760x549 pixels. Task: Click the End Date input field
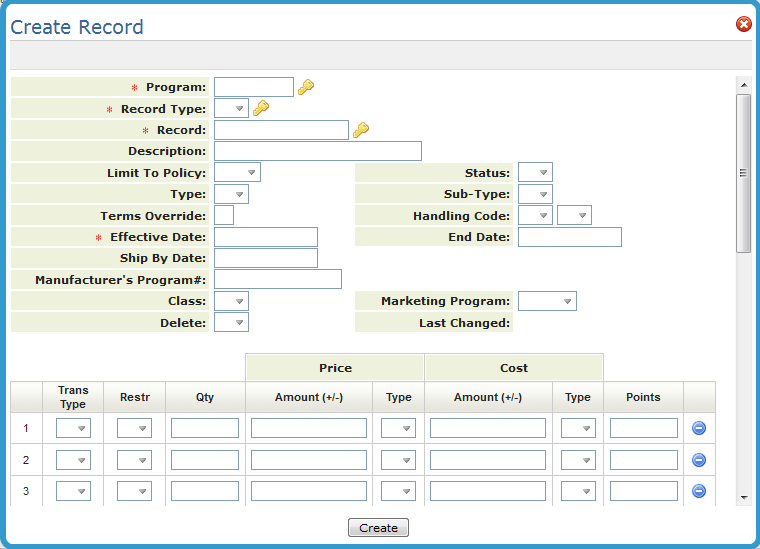tap(569, 237)
